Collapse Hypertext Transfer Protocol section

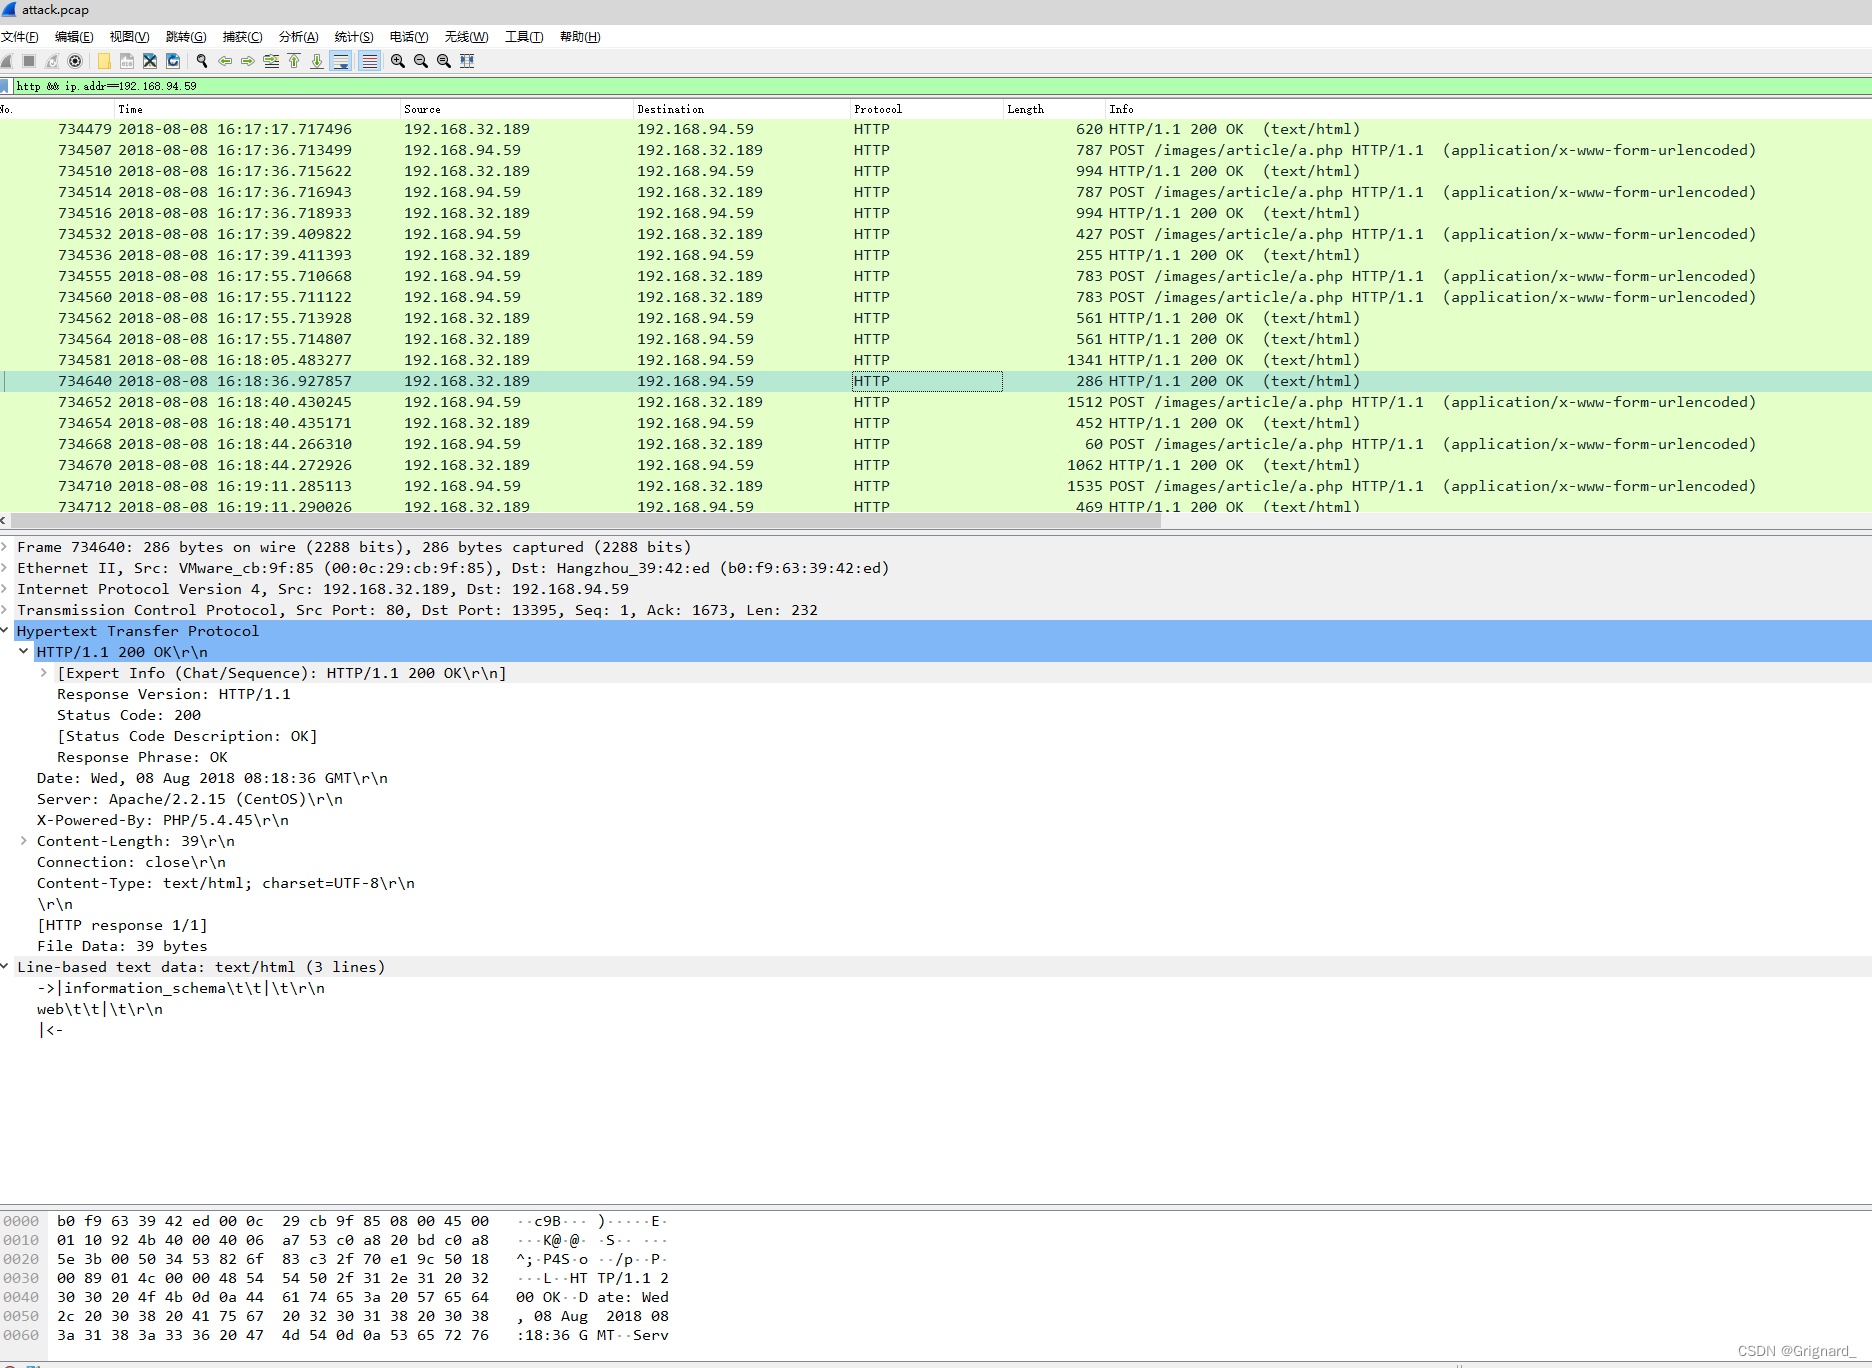tap(5, 631)
